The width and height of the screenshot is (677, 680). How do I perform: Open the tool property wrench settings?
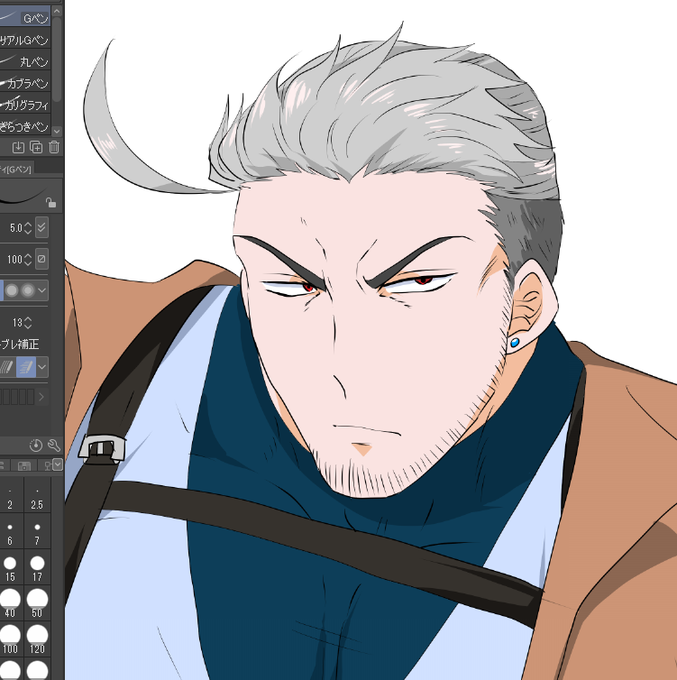coord(54,445)
